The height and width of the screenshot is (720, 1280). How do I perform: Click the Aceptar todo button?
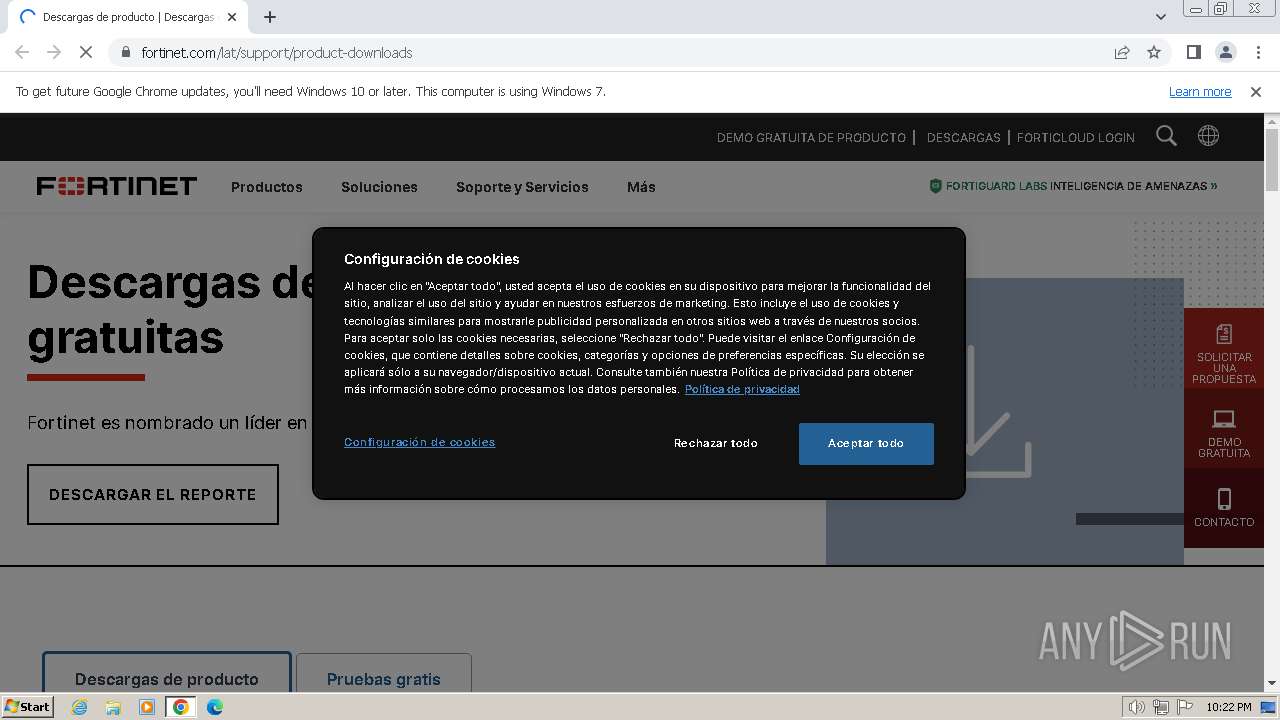(x=866, y=443)
